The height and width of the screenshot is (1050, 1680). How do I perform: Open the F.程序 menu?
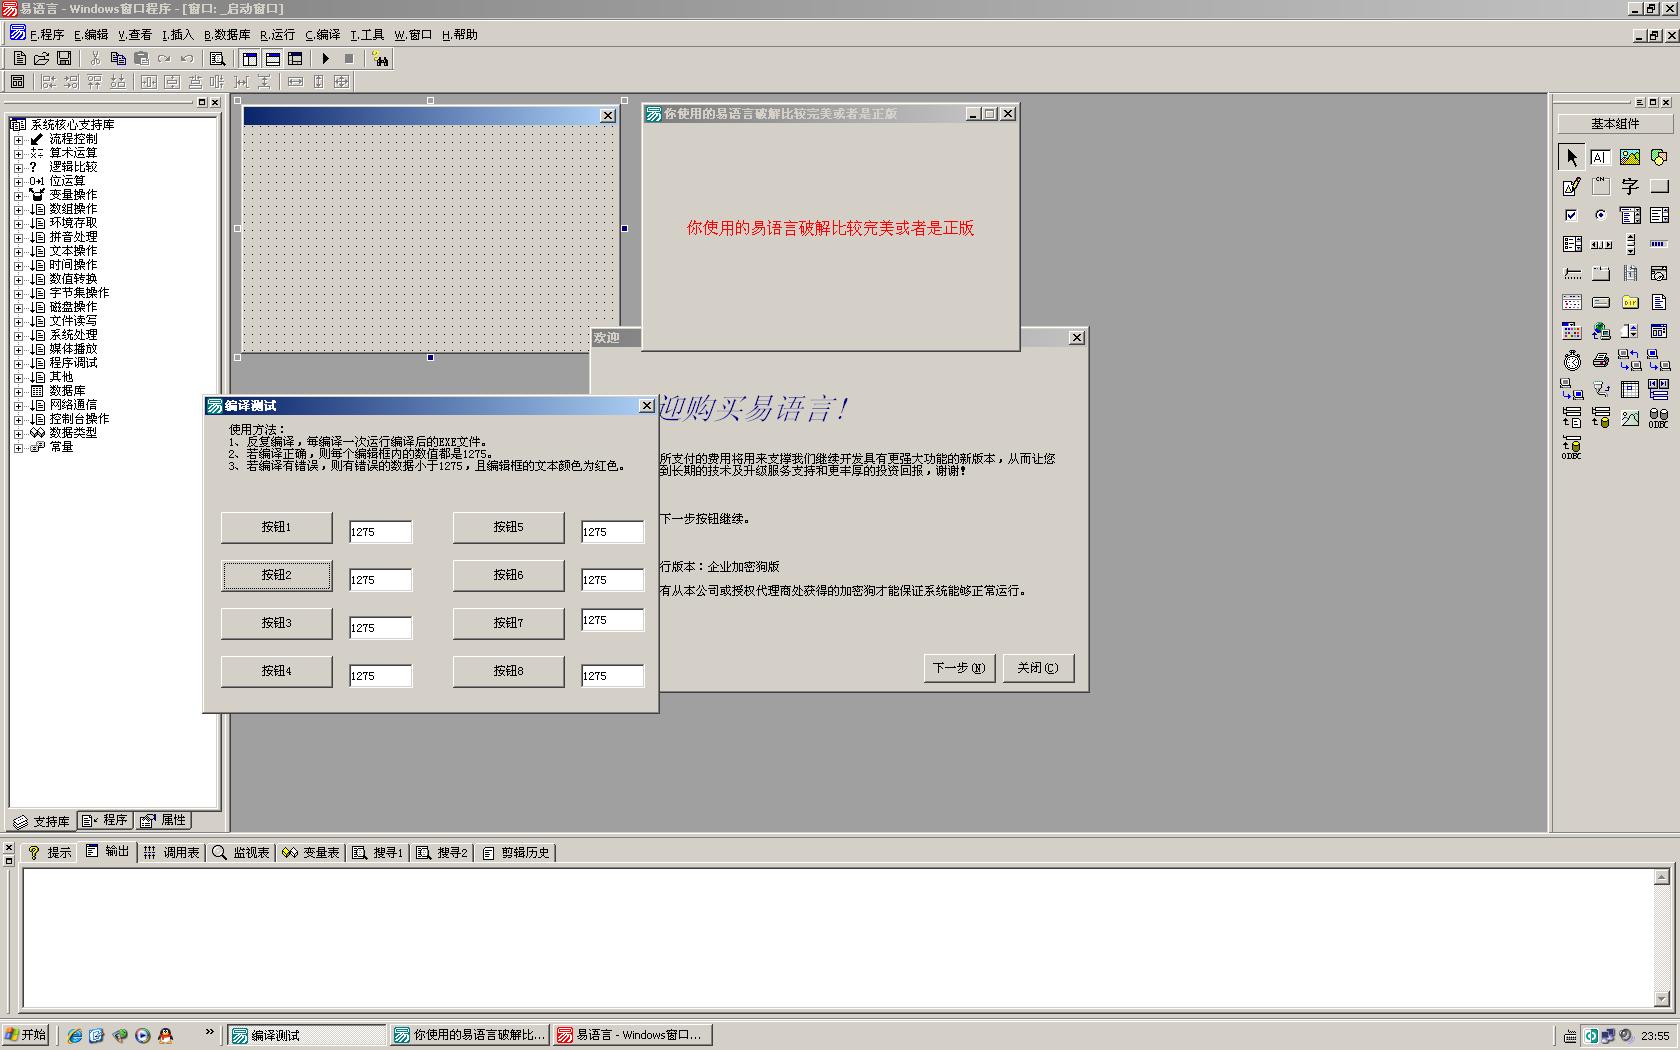[47, 35]
